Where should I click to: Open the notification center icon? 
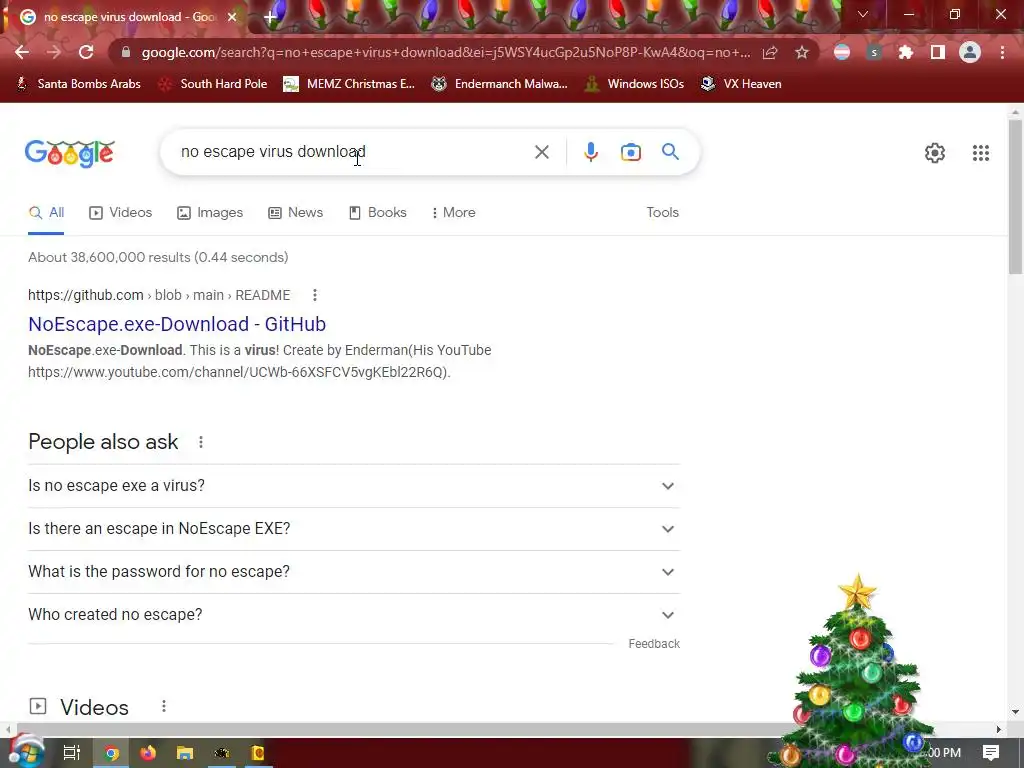click(x=991, y=752)
